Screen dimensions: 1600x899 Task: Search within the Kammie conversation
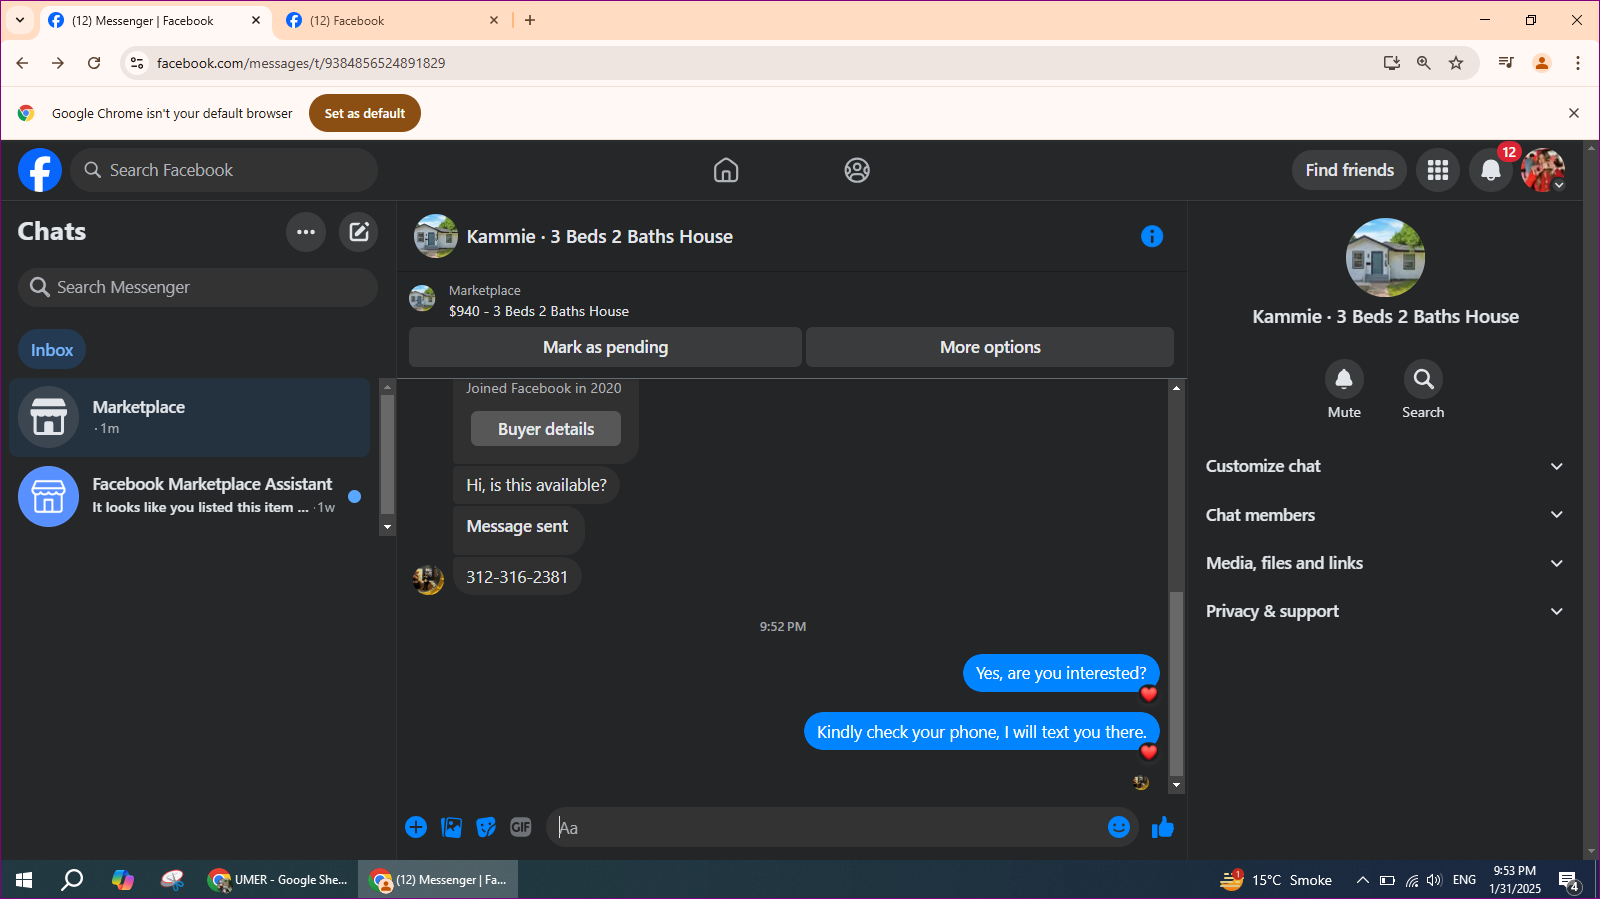click(x=1423, y=379)
